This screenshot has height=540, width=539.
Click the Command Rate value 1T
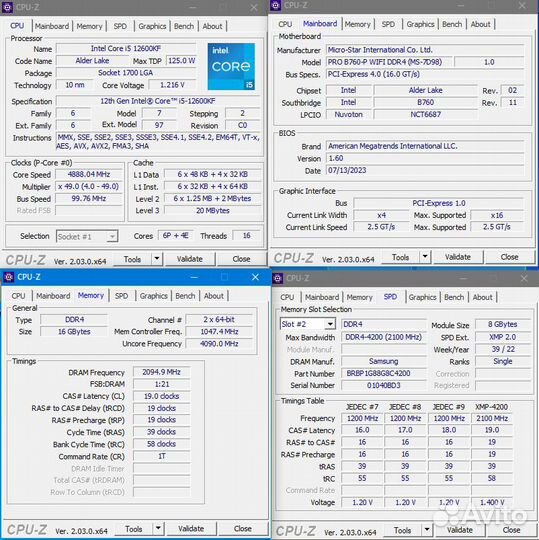point(162,456)
